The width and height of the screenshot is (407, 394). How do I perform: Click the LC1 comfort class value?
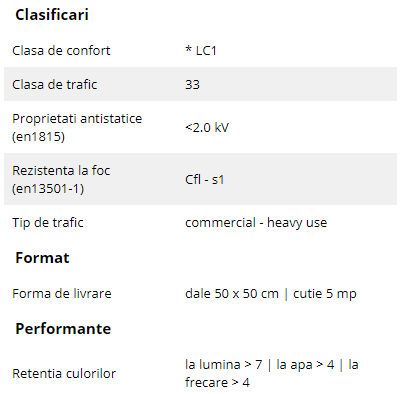pos(201,51)
